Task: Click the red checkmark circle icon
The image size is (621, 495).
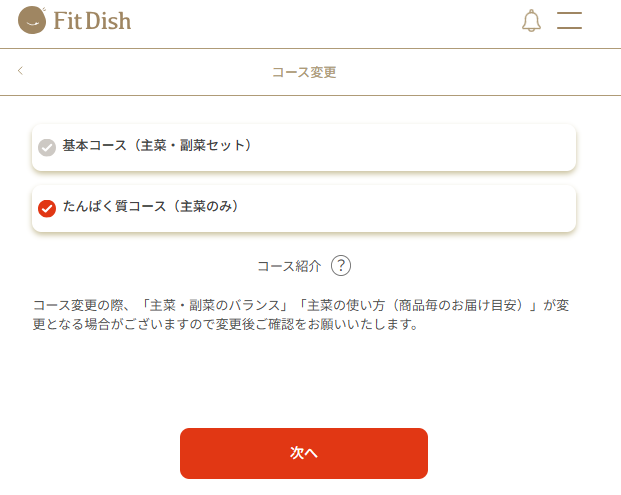Action: pyautogui.click(x=46, y=208)
